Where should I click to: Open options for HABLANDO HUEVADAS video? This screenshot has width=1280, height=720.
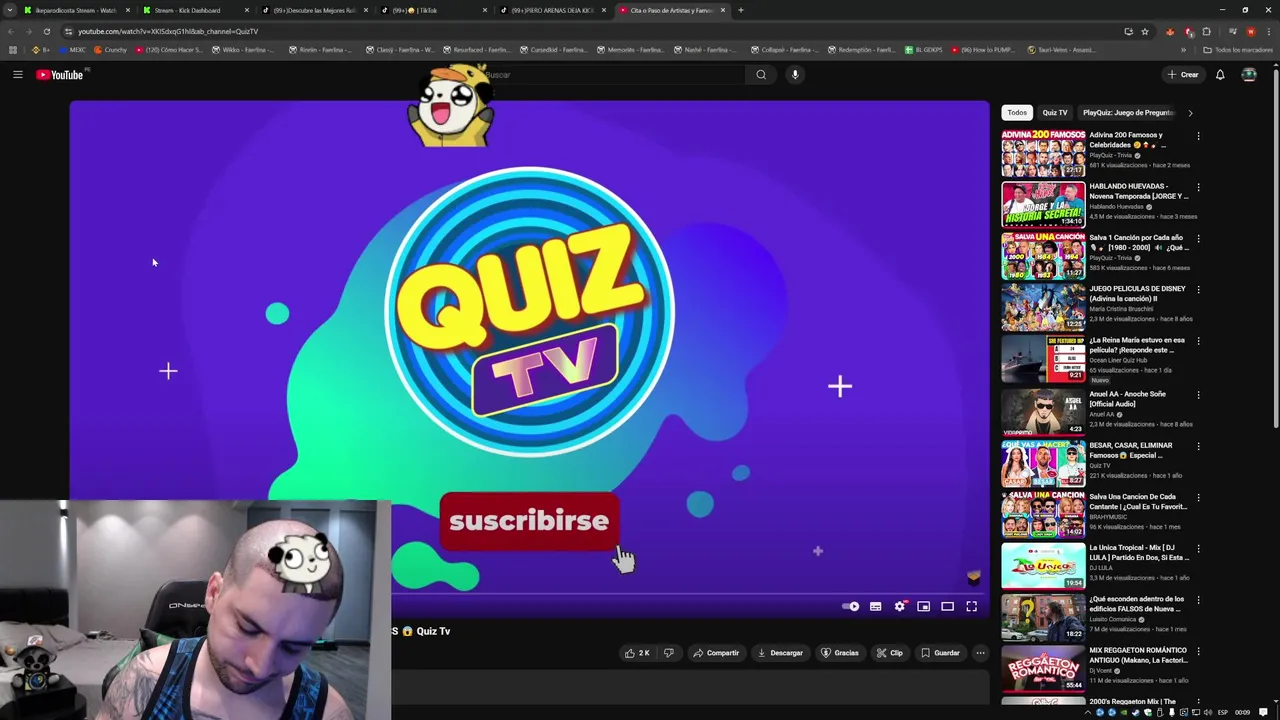[x=1198, y=187]
